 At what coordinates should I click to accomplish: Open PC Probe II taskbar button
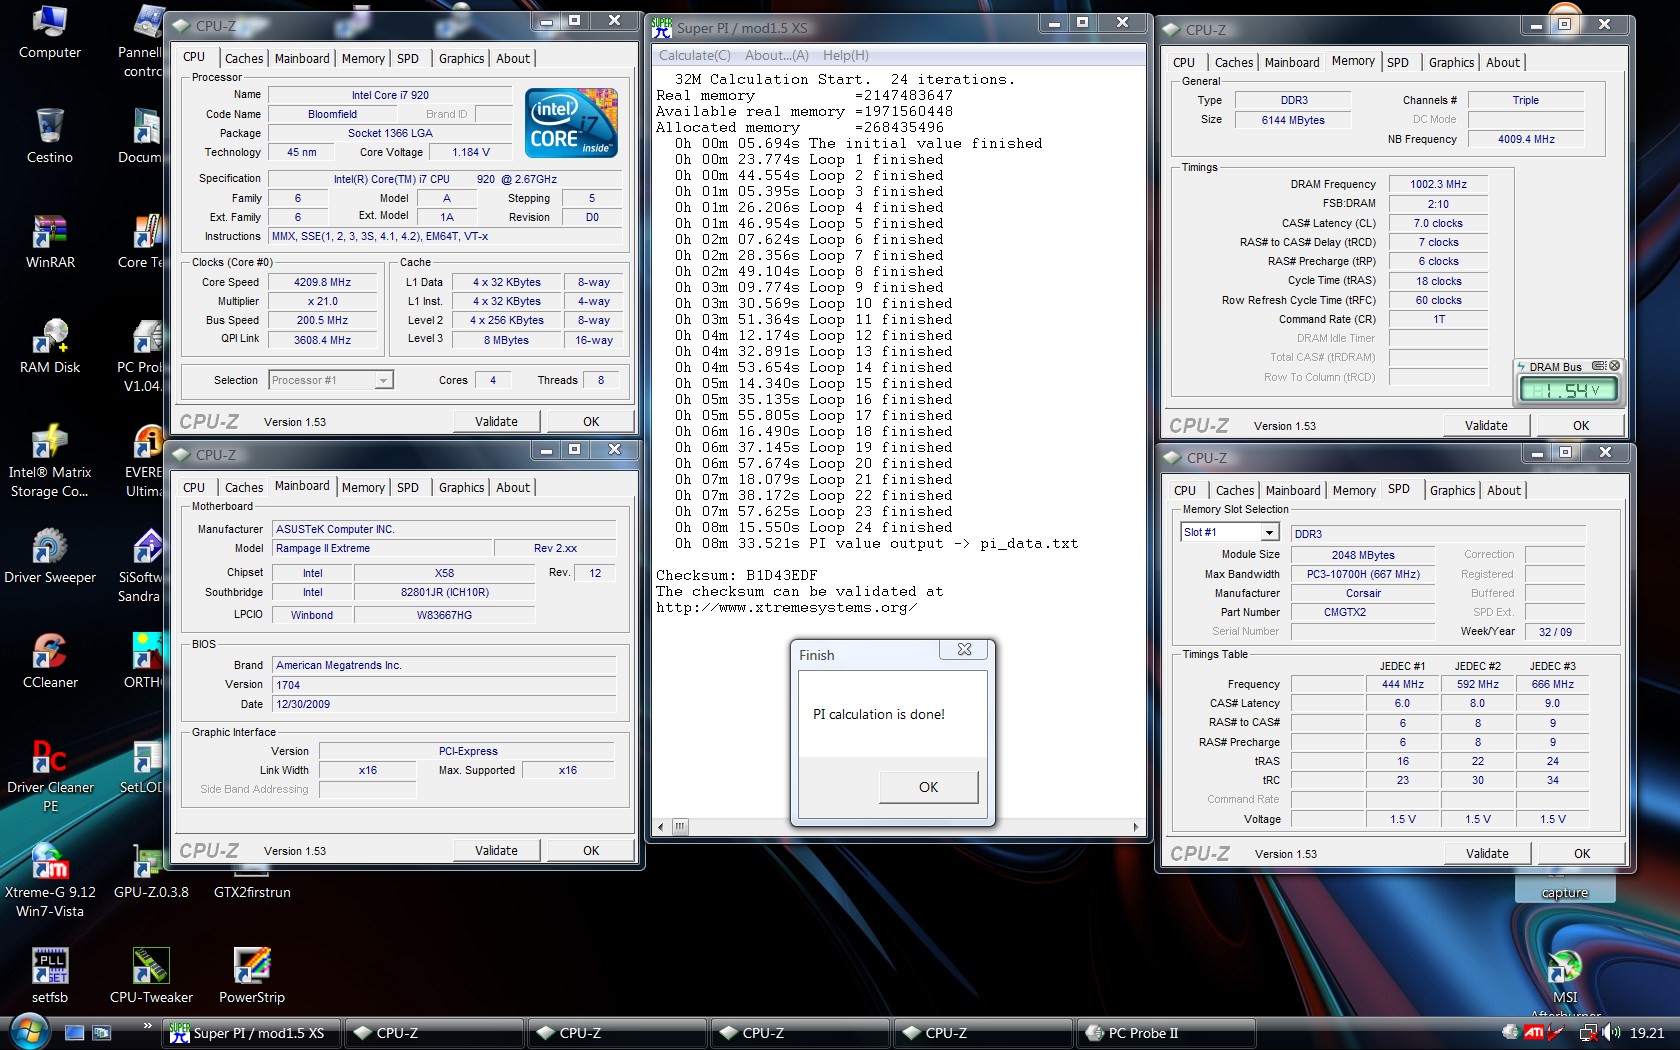point(1164,1033)
